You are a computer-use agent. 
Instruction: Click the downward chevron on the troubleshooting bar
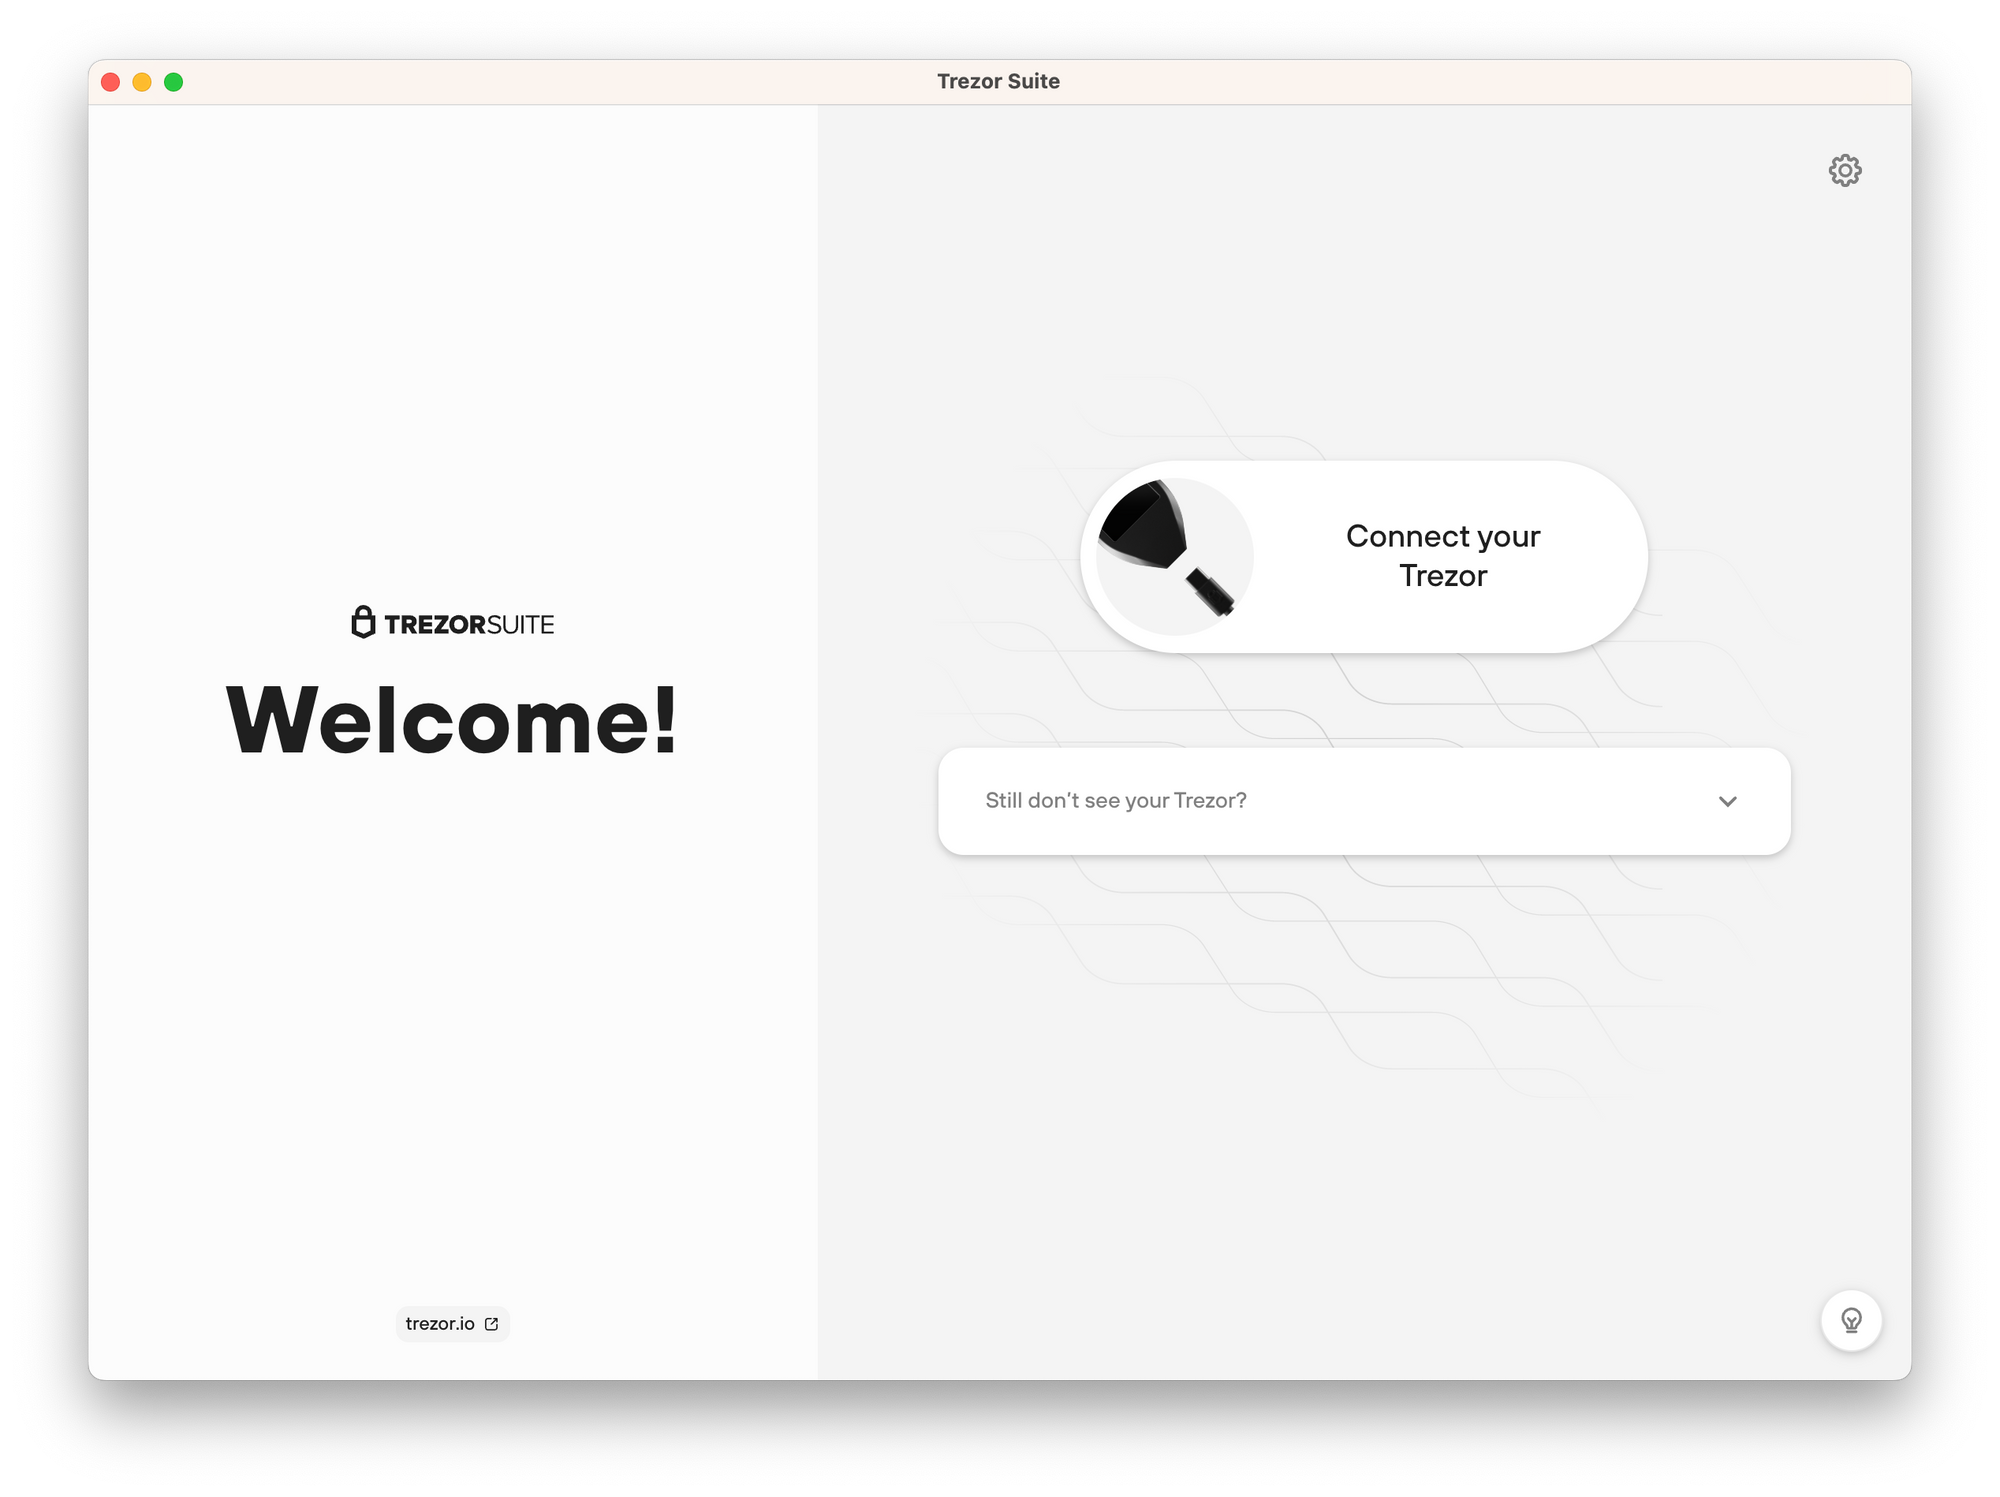1727,800
